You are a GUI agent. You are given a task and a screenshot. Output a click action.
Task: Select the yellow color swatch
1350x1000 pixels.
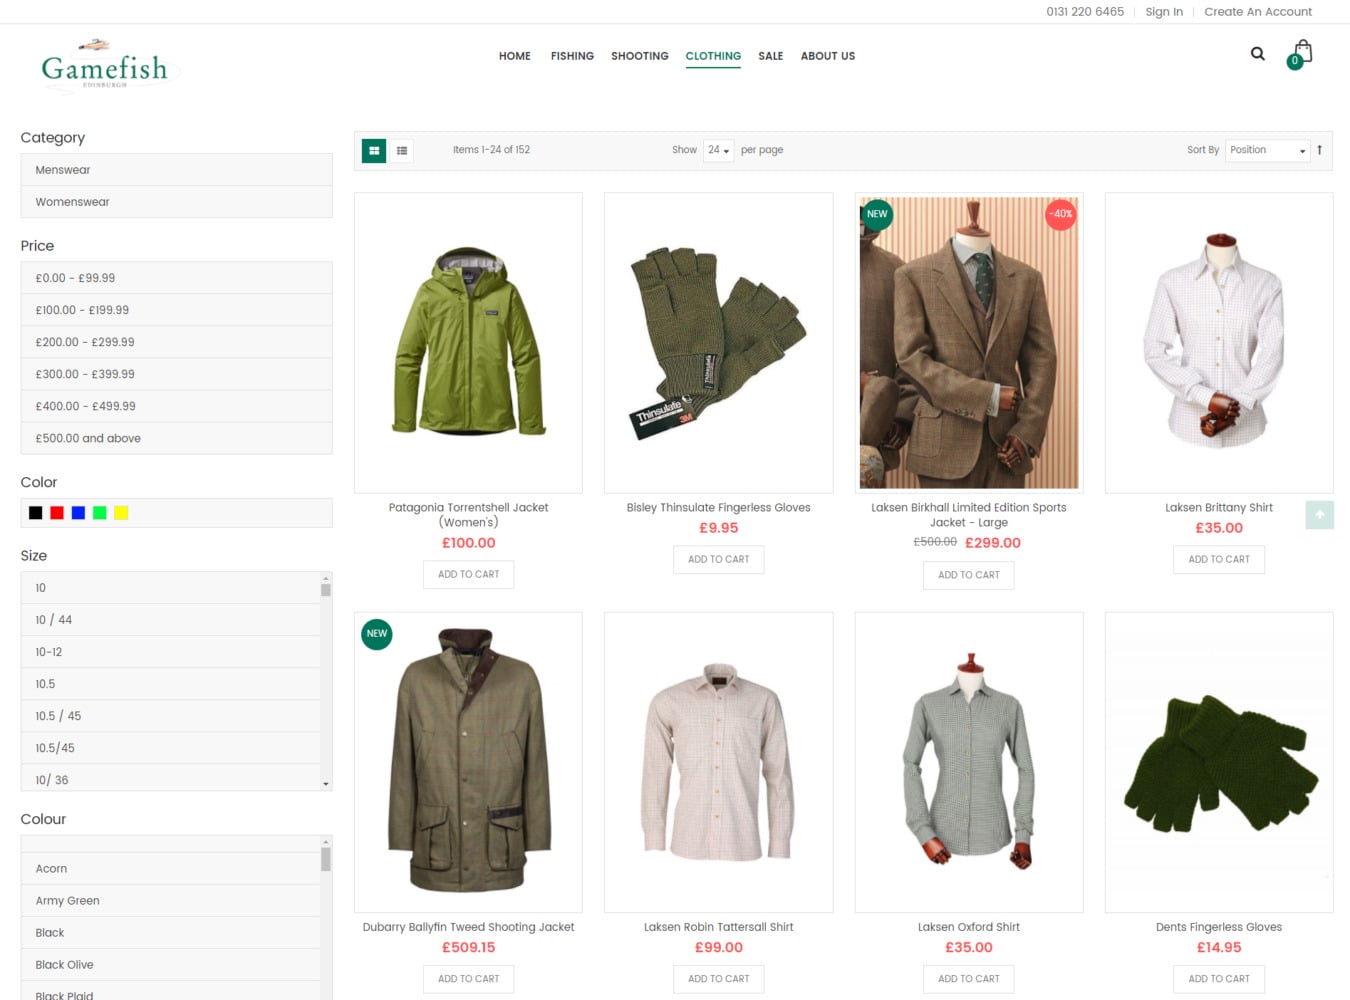pyautogui.click(x=121, y=513)
